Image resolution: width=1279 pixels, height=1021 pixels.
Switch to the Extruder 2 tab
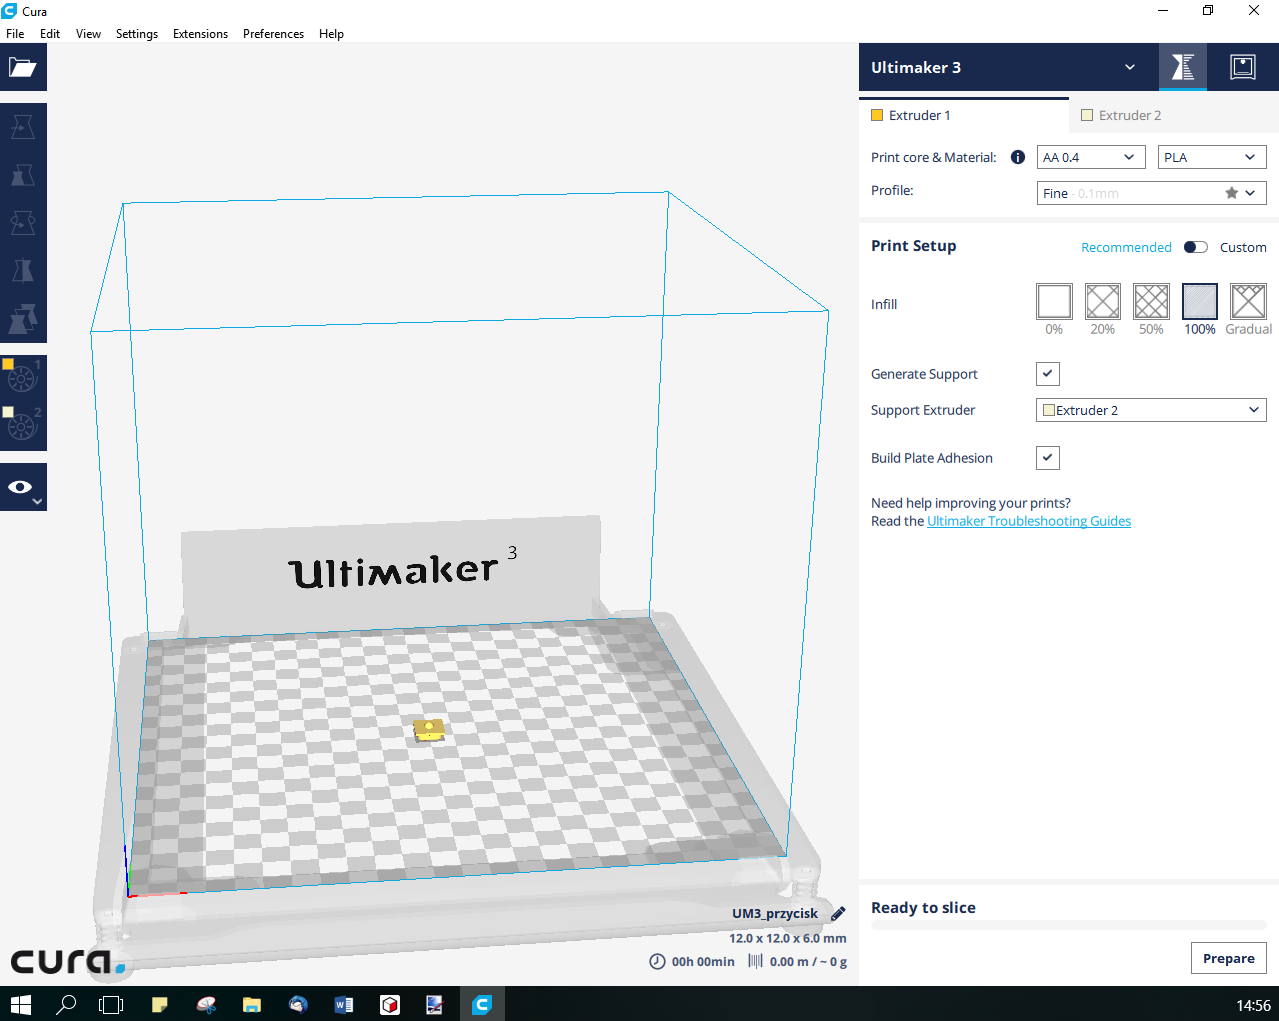coord(1174,115)
